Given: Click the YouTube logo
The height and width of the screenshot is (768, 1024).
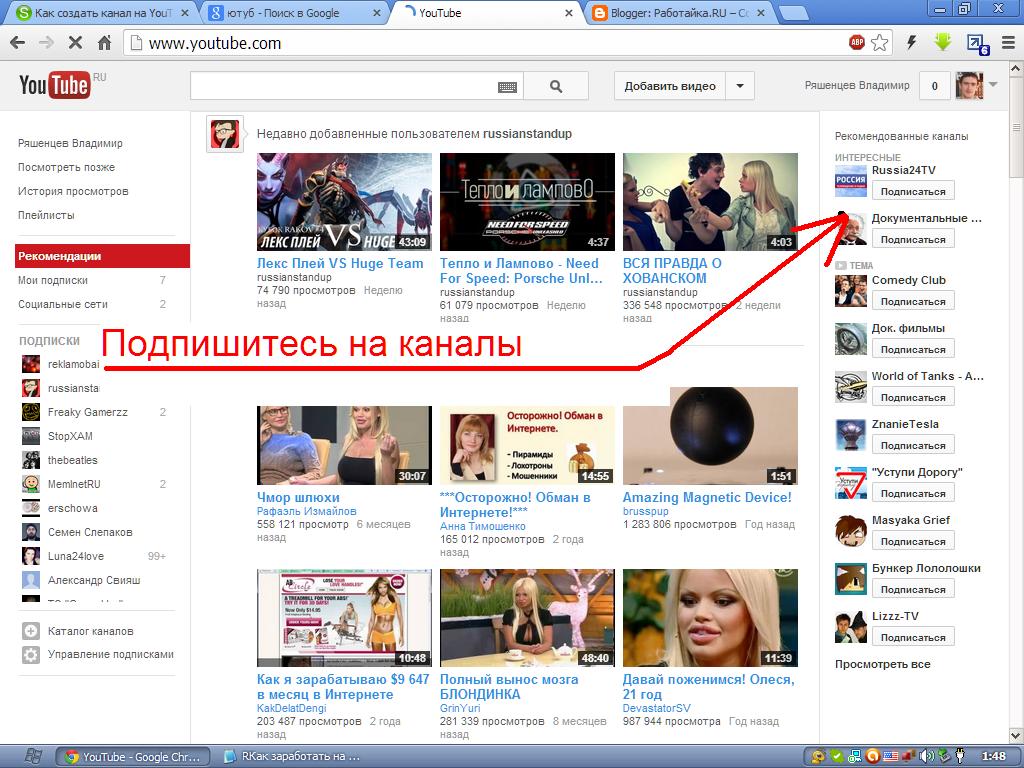Looking at the screenshot, I should [55, 85].
